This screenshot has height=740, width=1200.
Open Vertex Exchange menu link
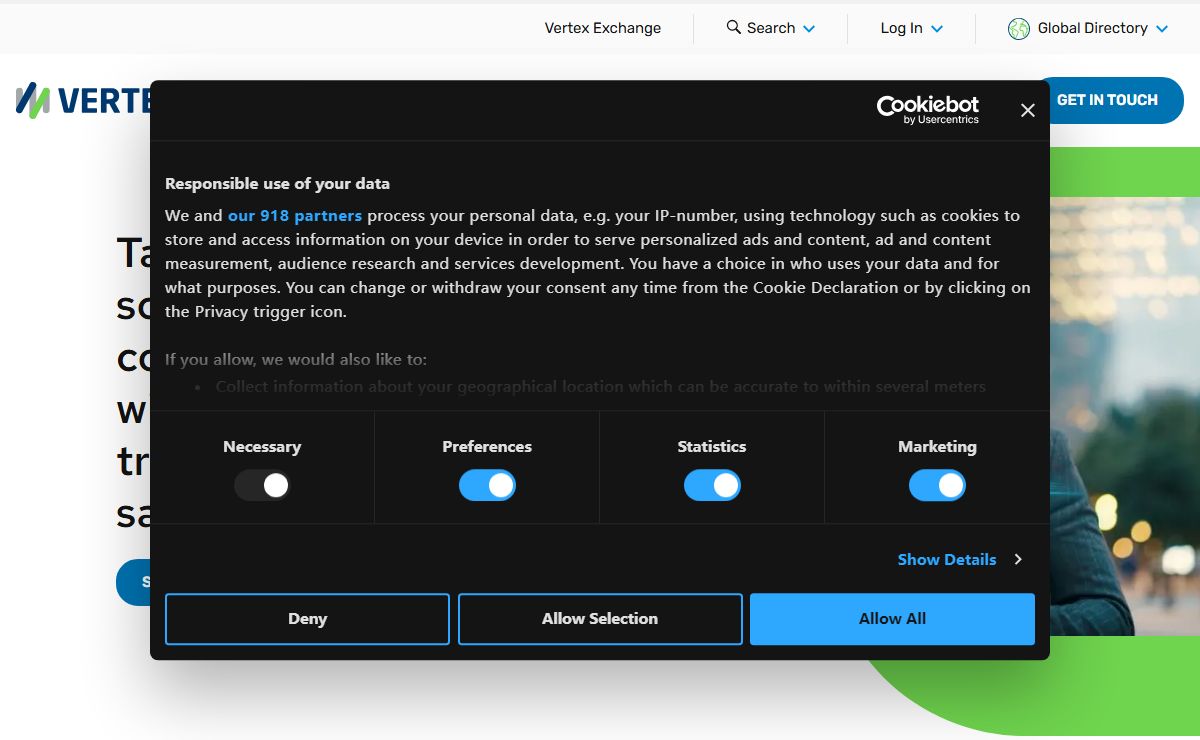[603, 28]
